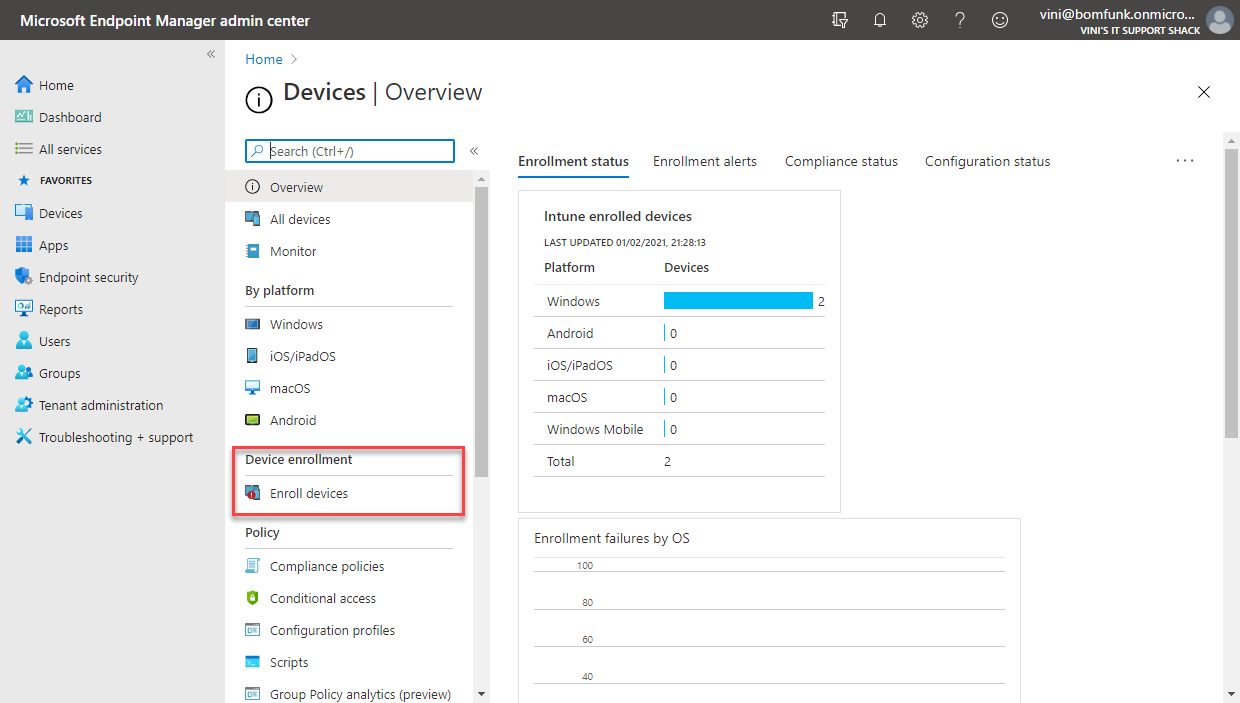The image size is (1240, 703).
Task: Collapse the Devices menu pane
Action: click(x=474, y=151)
